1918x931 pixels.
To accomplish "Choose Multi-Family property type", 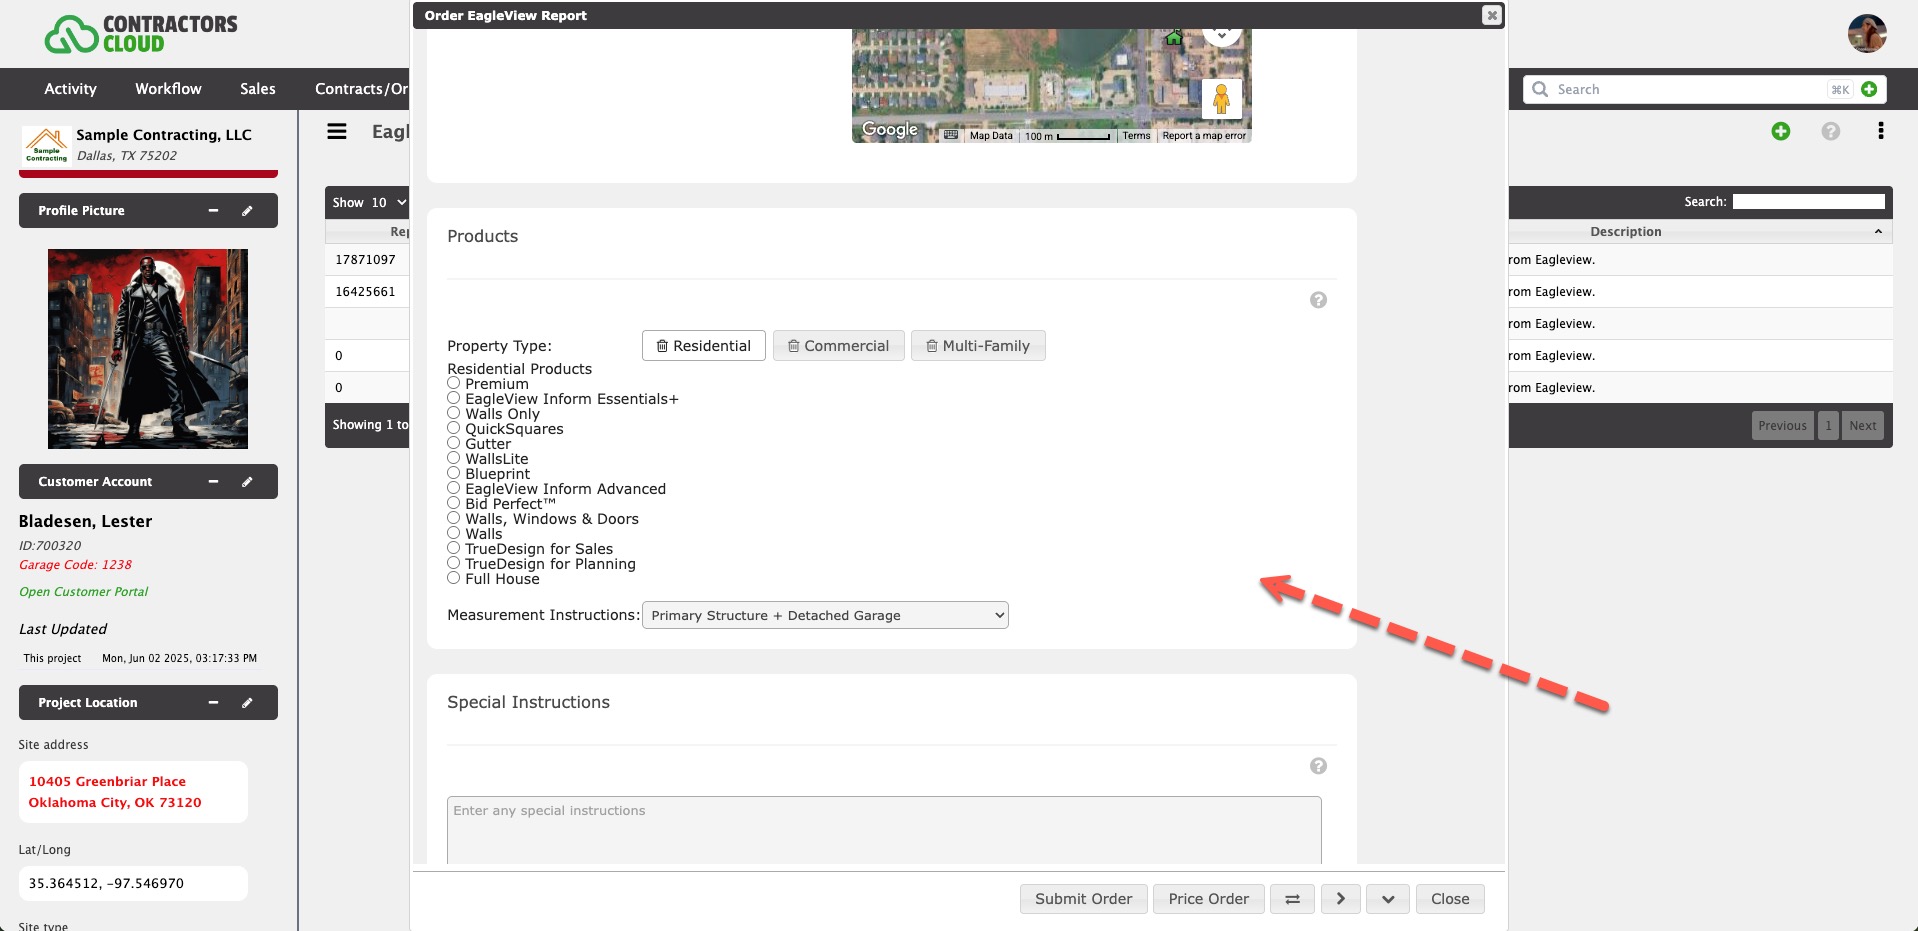I will click(x=978, y=346).
